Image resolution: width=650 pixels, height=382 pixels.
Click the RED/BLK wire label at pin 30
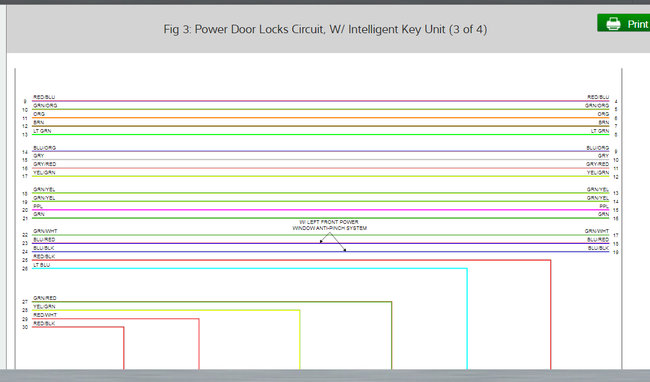click(44, 323)
